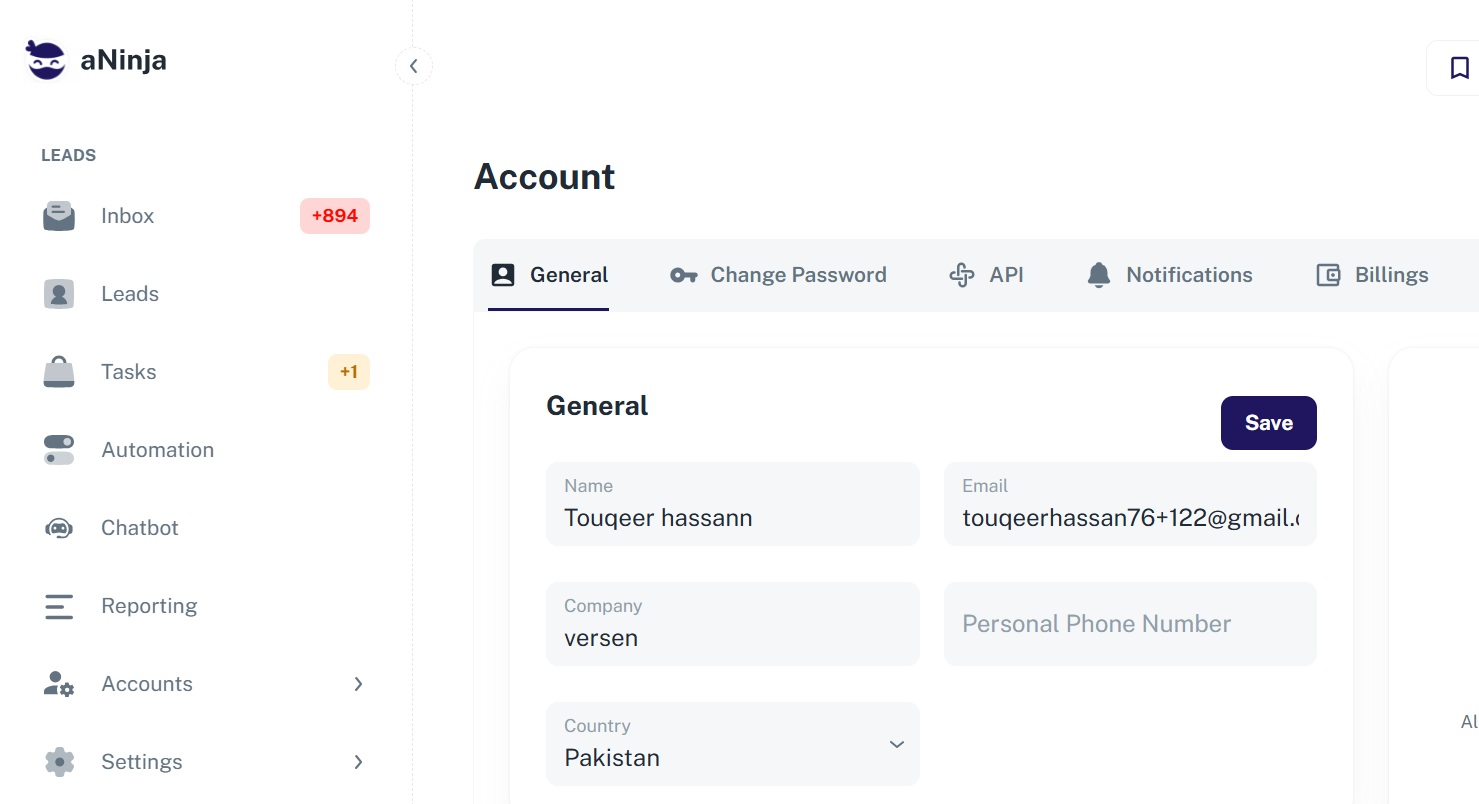Click the Reporting bars icon
Screen dimensions: 1479x804
coord(59,606)
